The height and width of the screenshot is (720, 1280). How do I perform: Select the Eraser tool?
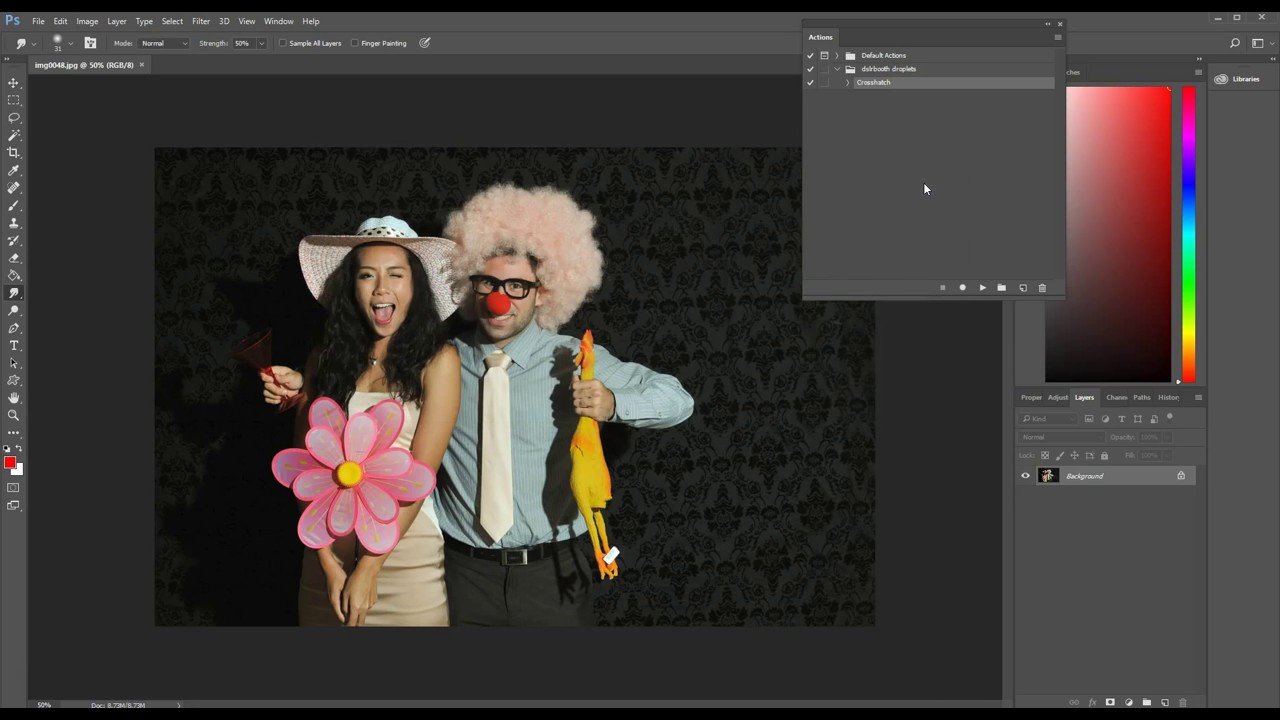pos(14,258)
